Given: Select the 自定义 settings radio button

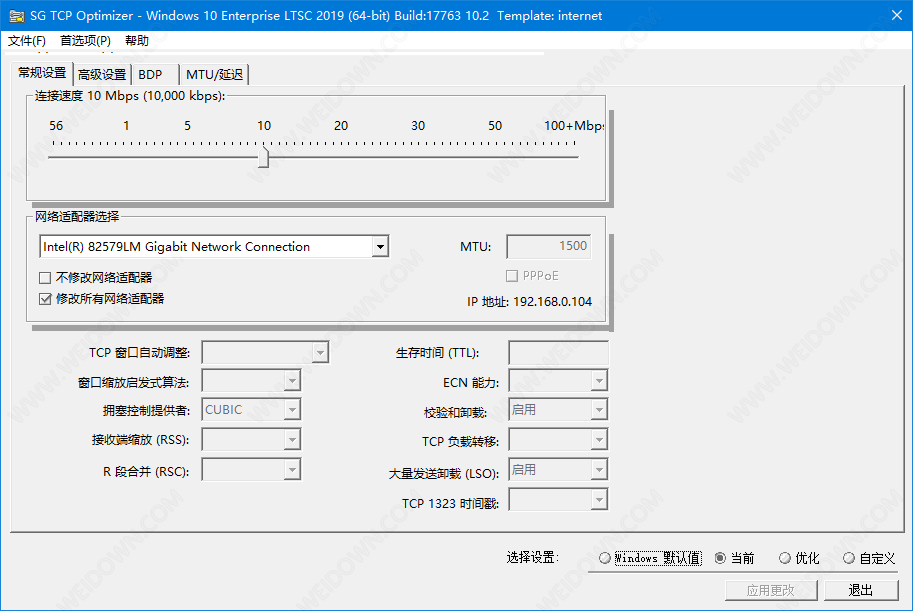Looking at the screenshot, I should tap(849, 558).
